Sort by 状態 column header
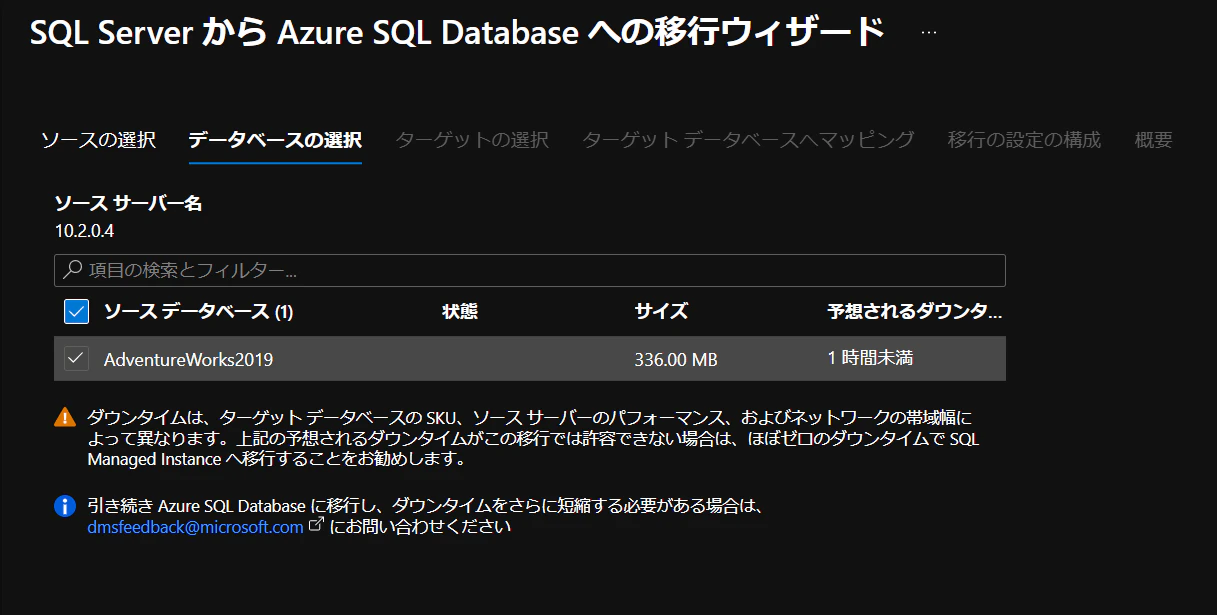Image resolution: width=1217 pixels, height=615 pixels. (460, 312)
